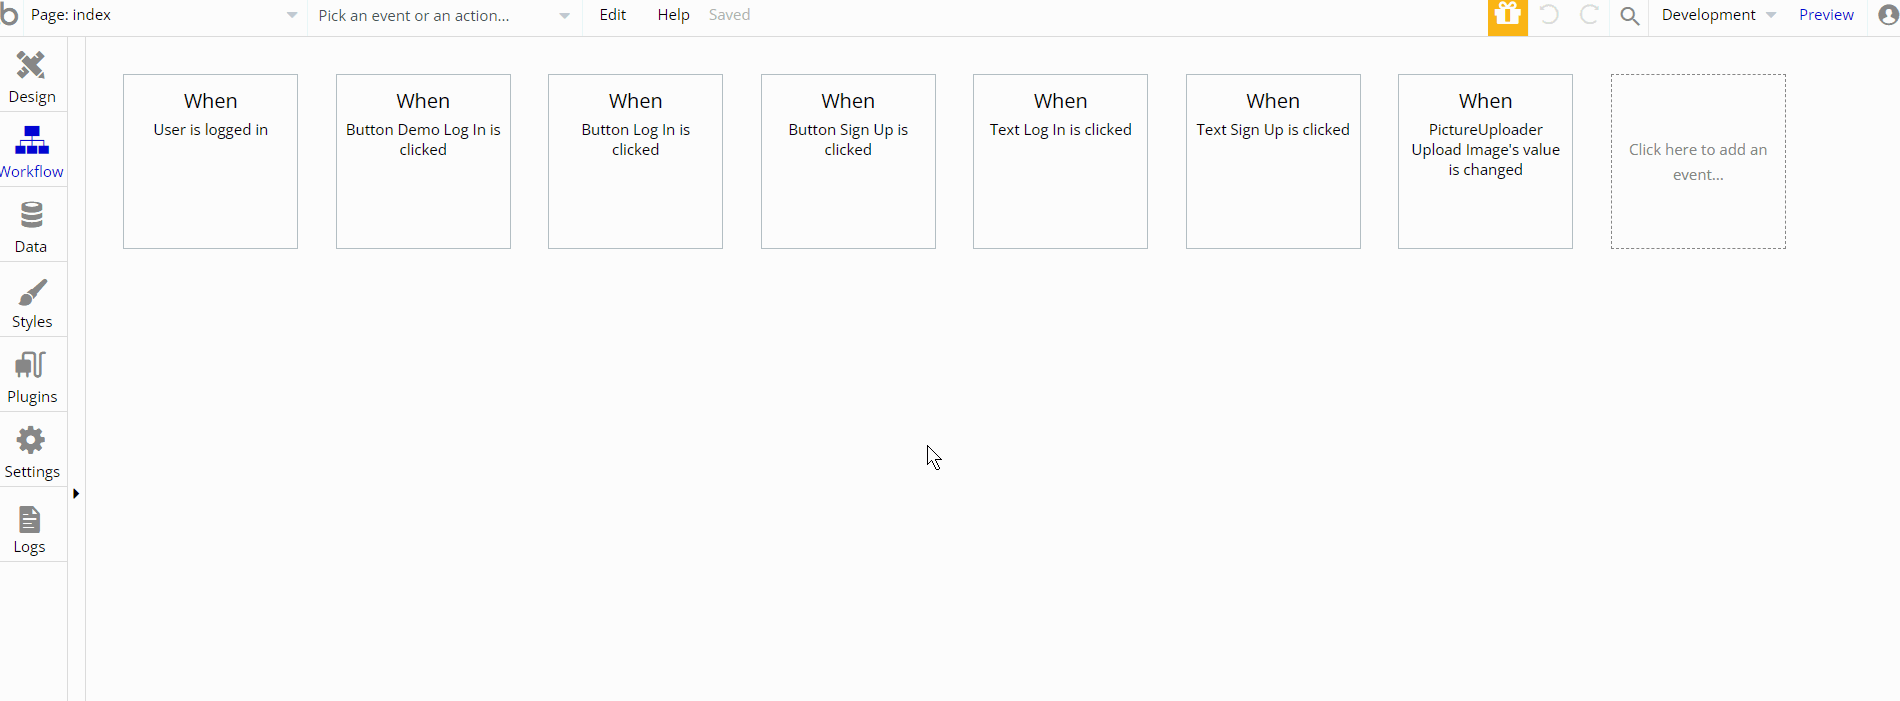Click the orange gift box icon
This screenshot has height=701, width=1900.
click(x=1507, y=16)
